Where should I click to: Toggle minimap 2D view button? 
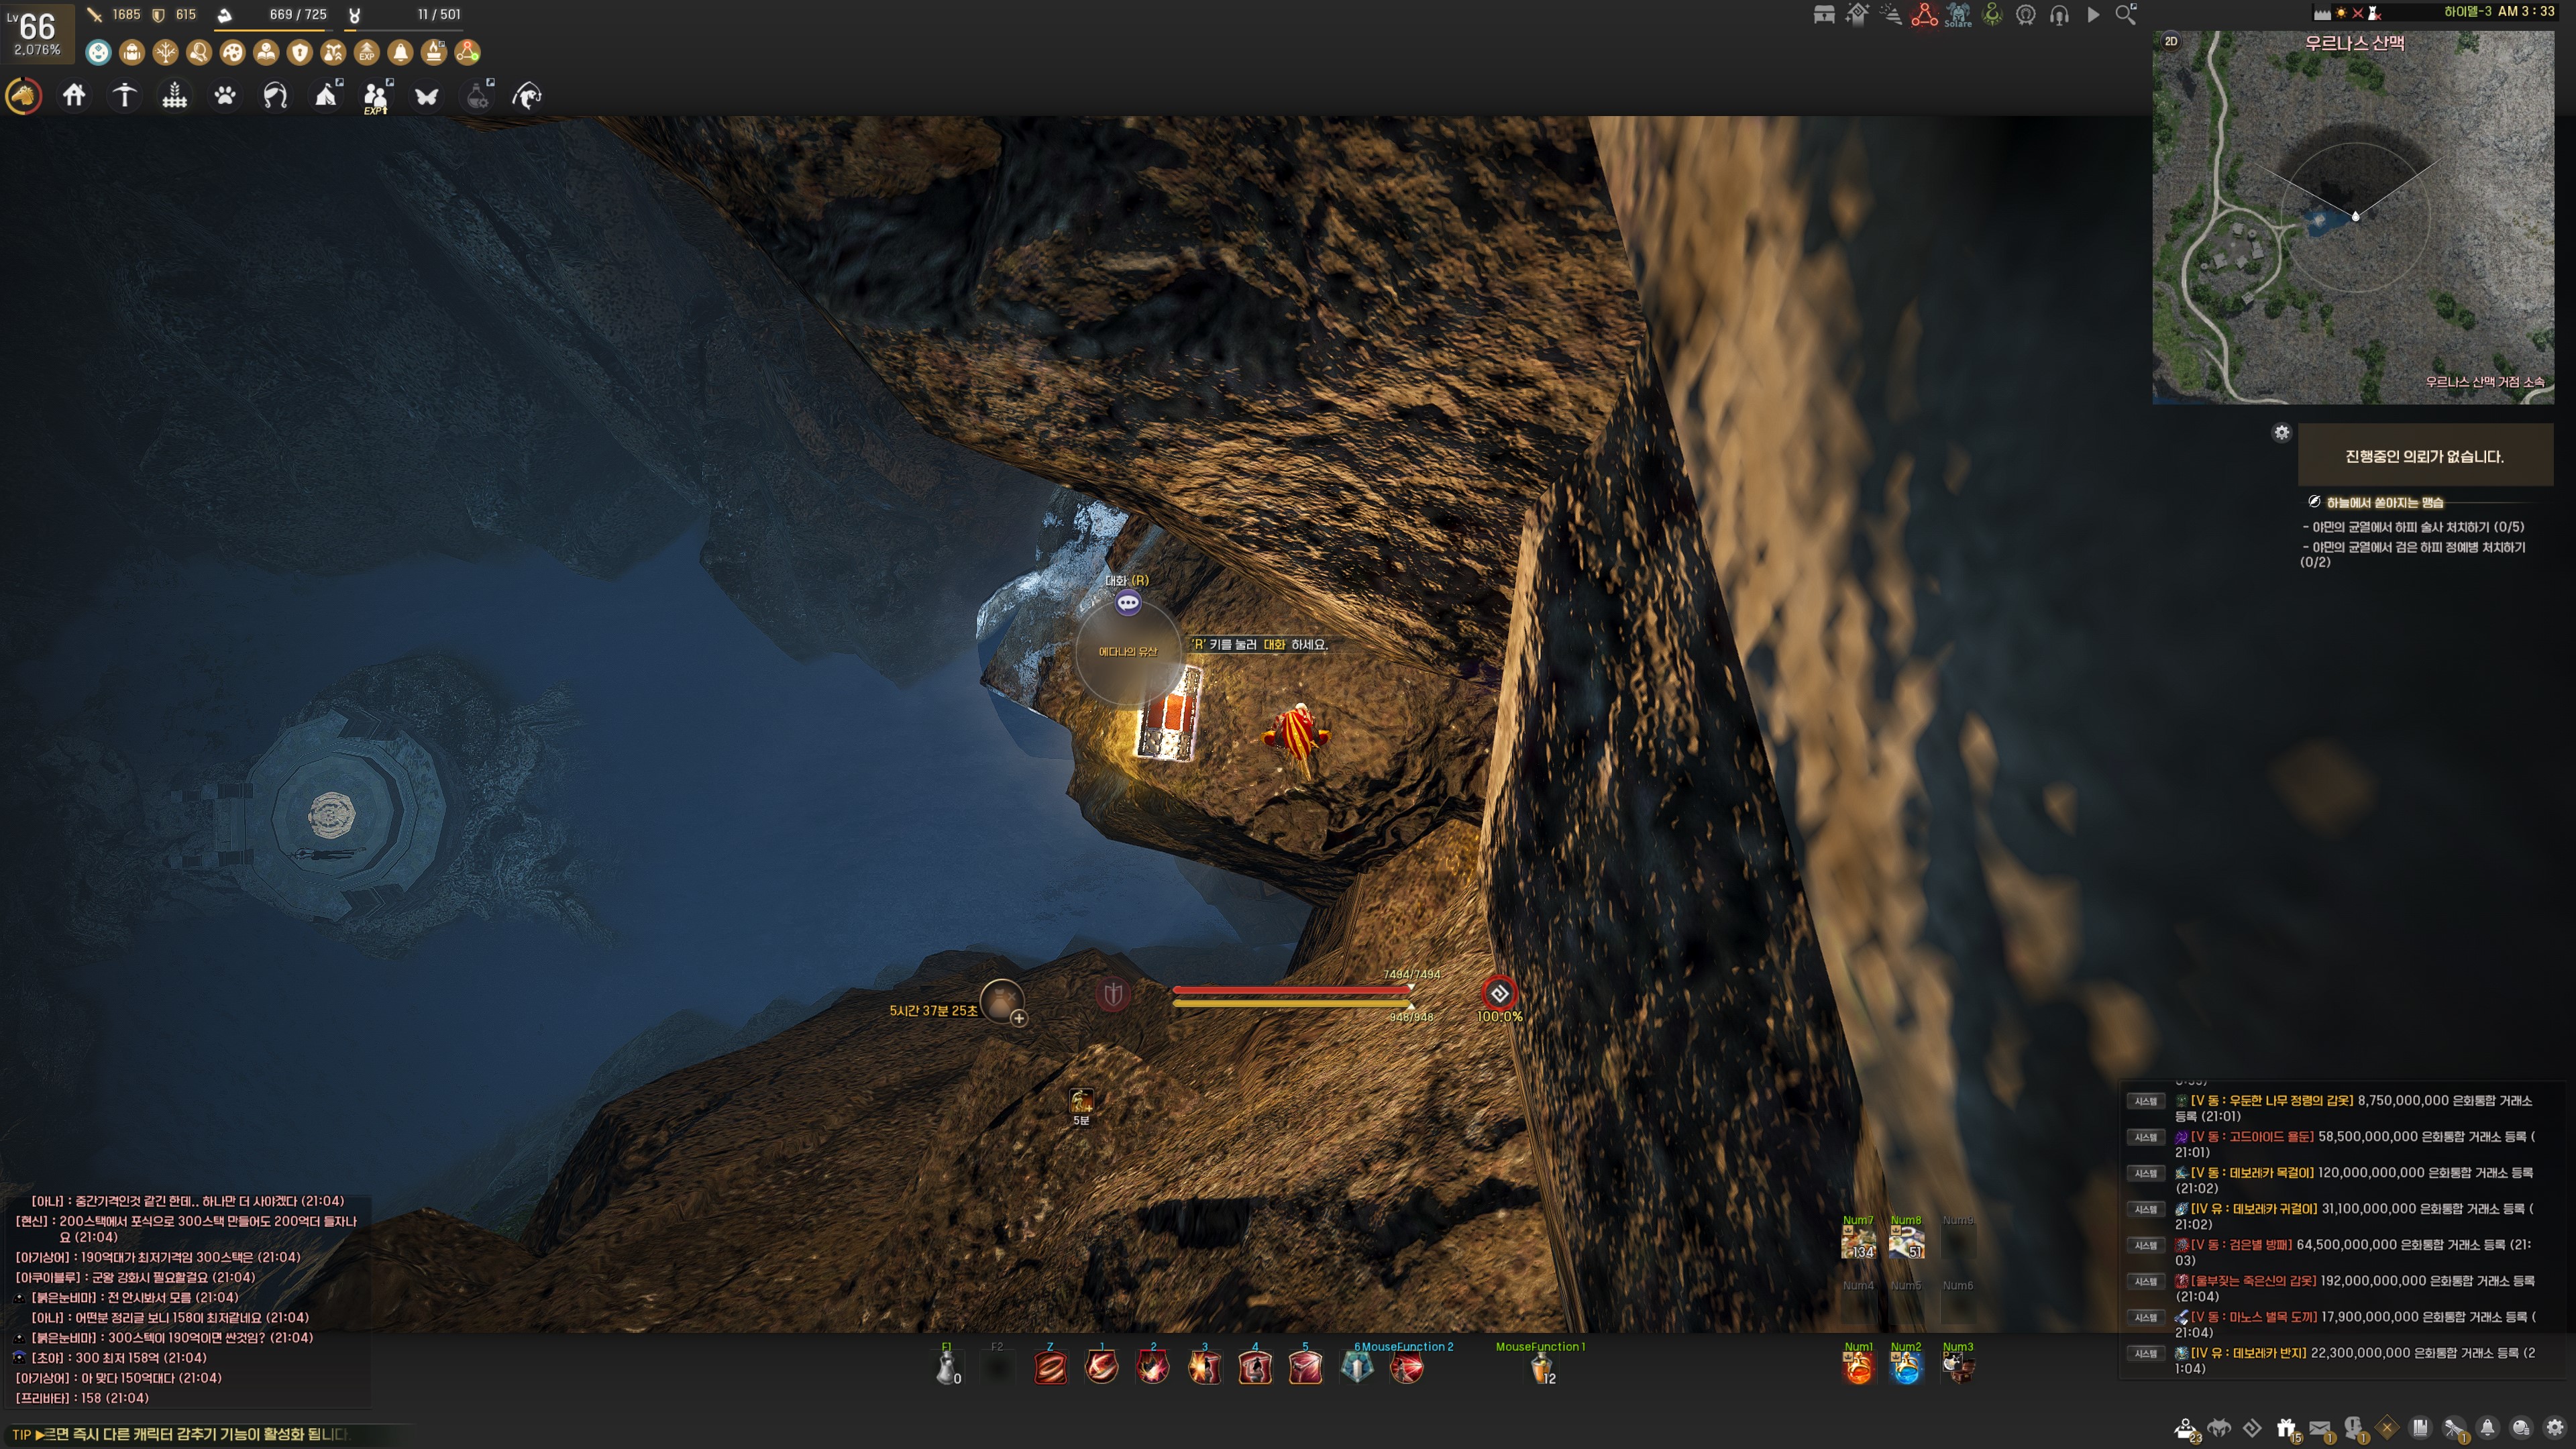point(2171,41)
